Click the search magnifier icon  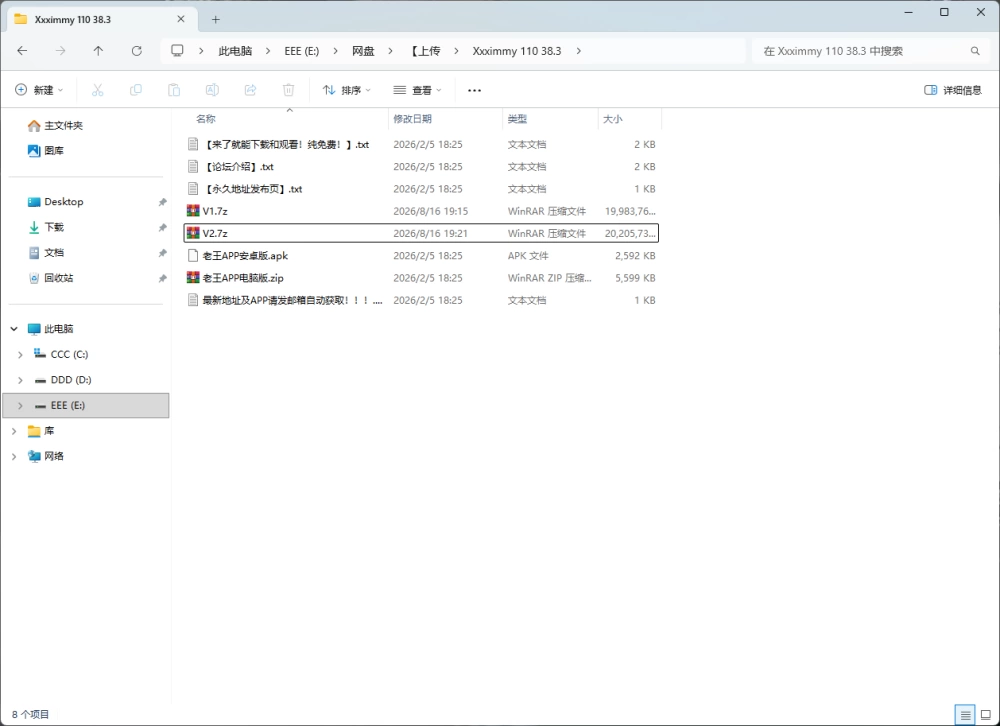pos(975,51)
